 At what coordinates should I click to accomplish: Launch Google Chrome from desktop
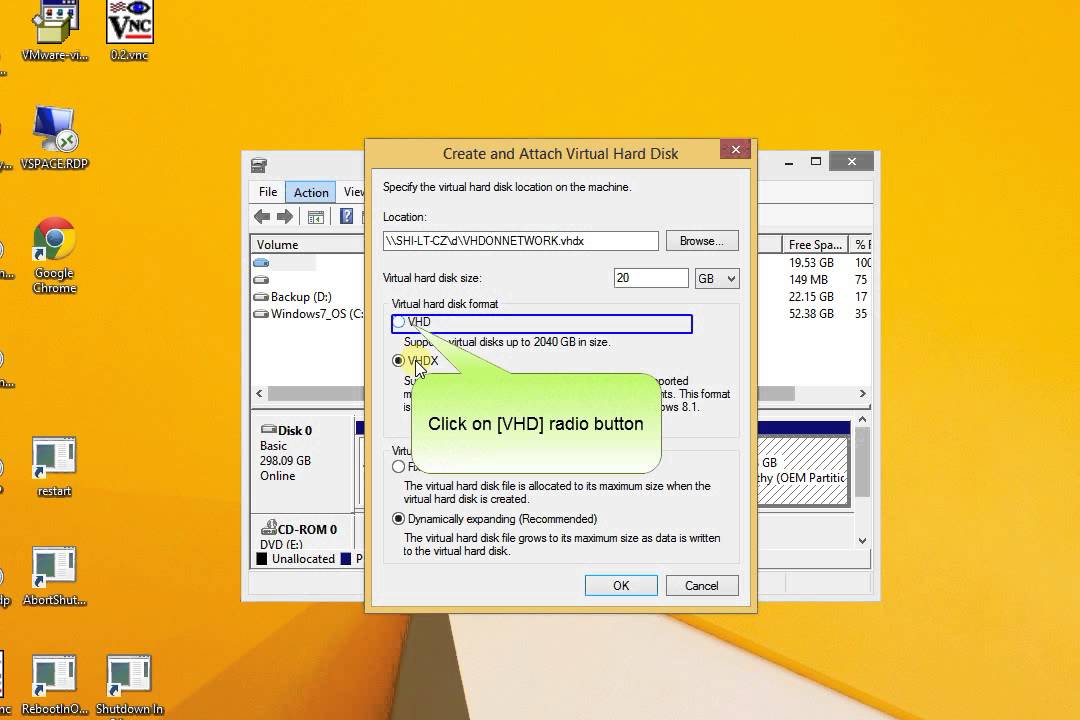pyautogui.click(x=54, y=255)
